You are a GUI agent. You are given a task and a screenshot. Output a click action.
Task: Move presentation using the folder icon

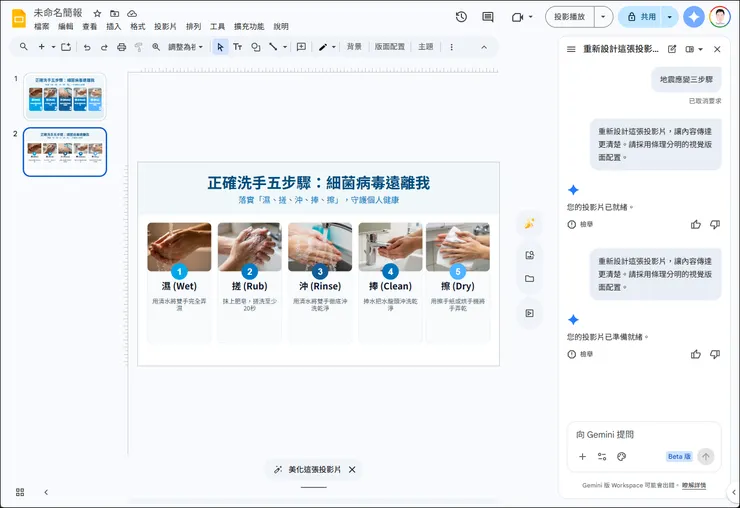coord(115,13)
